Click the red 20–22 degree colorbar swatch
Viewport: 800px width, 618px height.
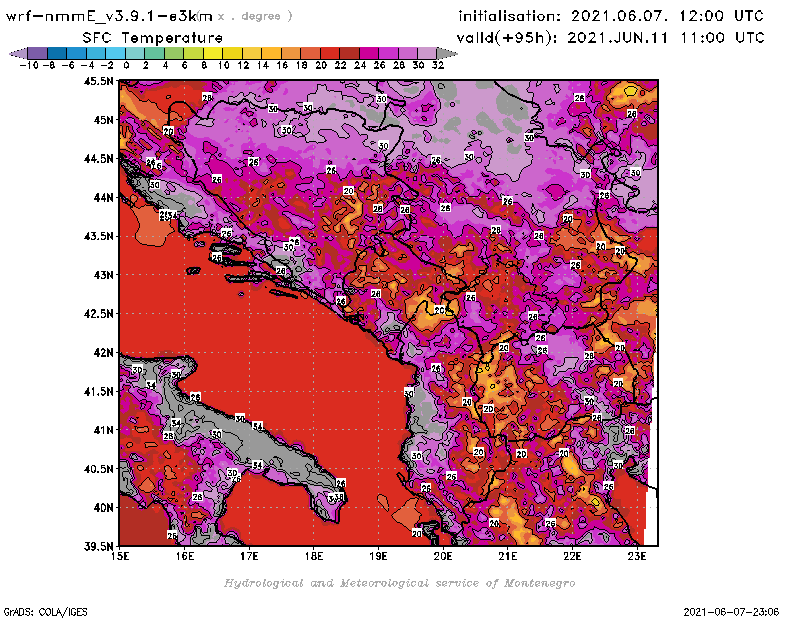coord(329,52)
